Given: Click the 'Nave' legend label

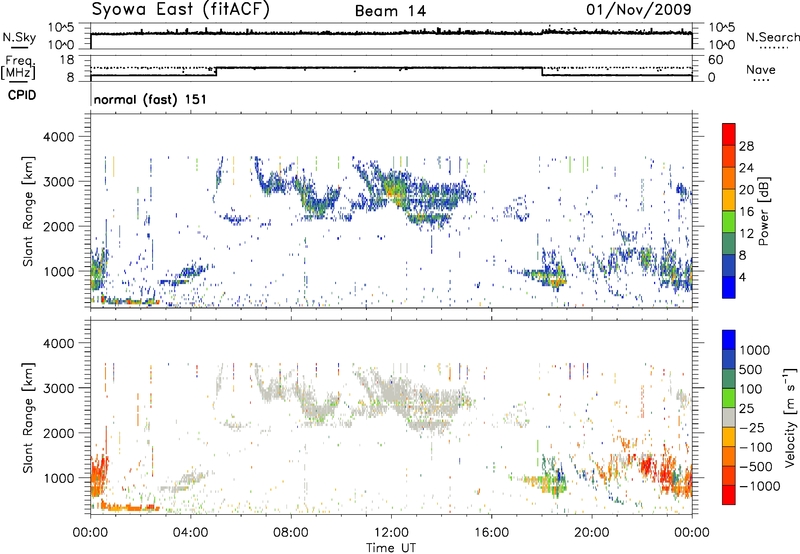Looking at the screenshot, I should tap(761, 70).
